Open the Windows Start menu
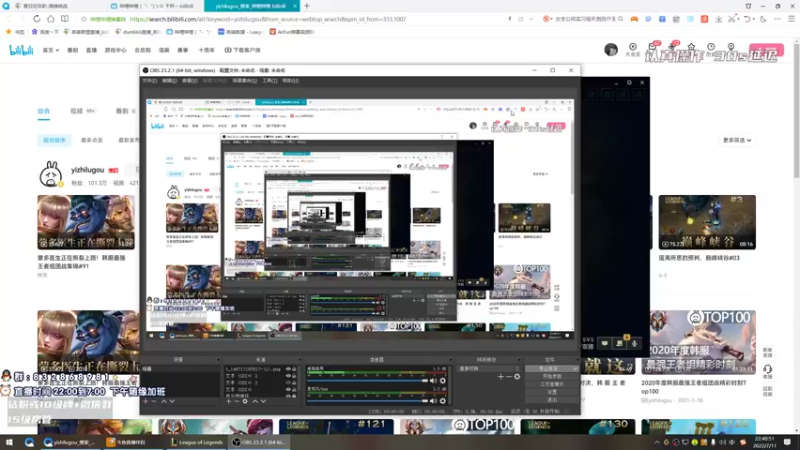Viewport: 800px width, 450px height. [x=9, y=442]
